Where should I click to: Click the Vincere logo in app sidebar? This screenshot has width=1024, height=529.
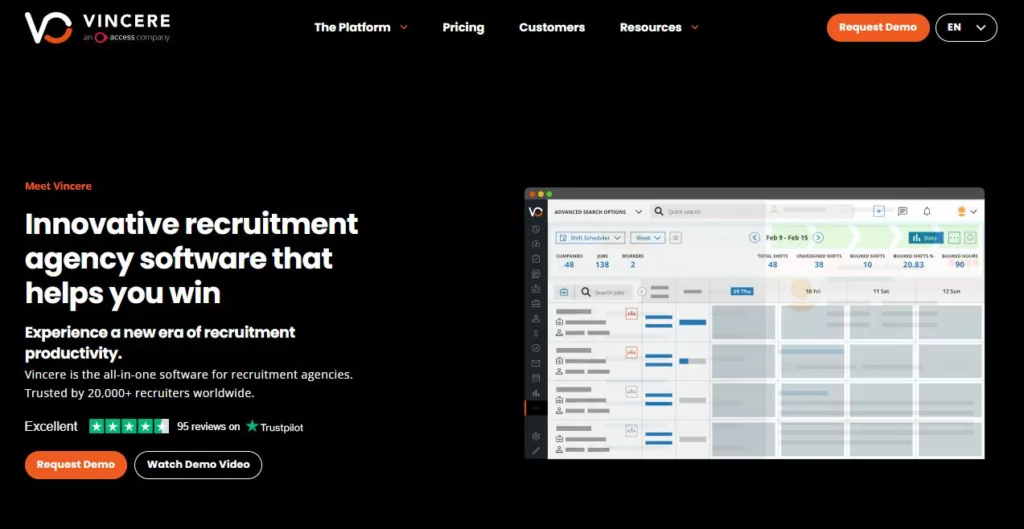(536, 212)
